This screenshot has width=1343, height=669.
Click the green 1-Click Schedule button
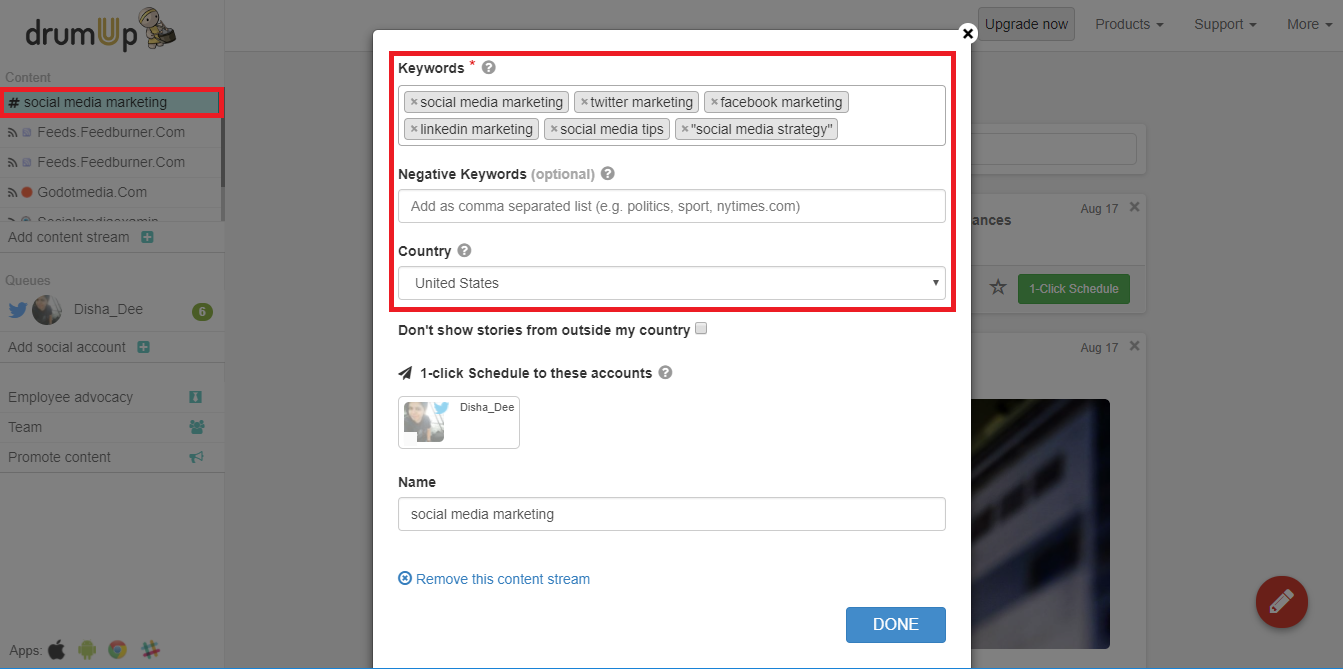point(1074,288)
